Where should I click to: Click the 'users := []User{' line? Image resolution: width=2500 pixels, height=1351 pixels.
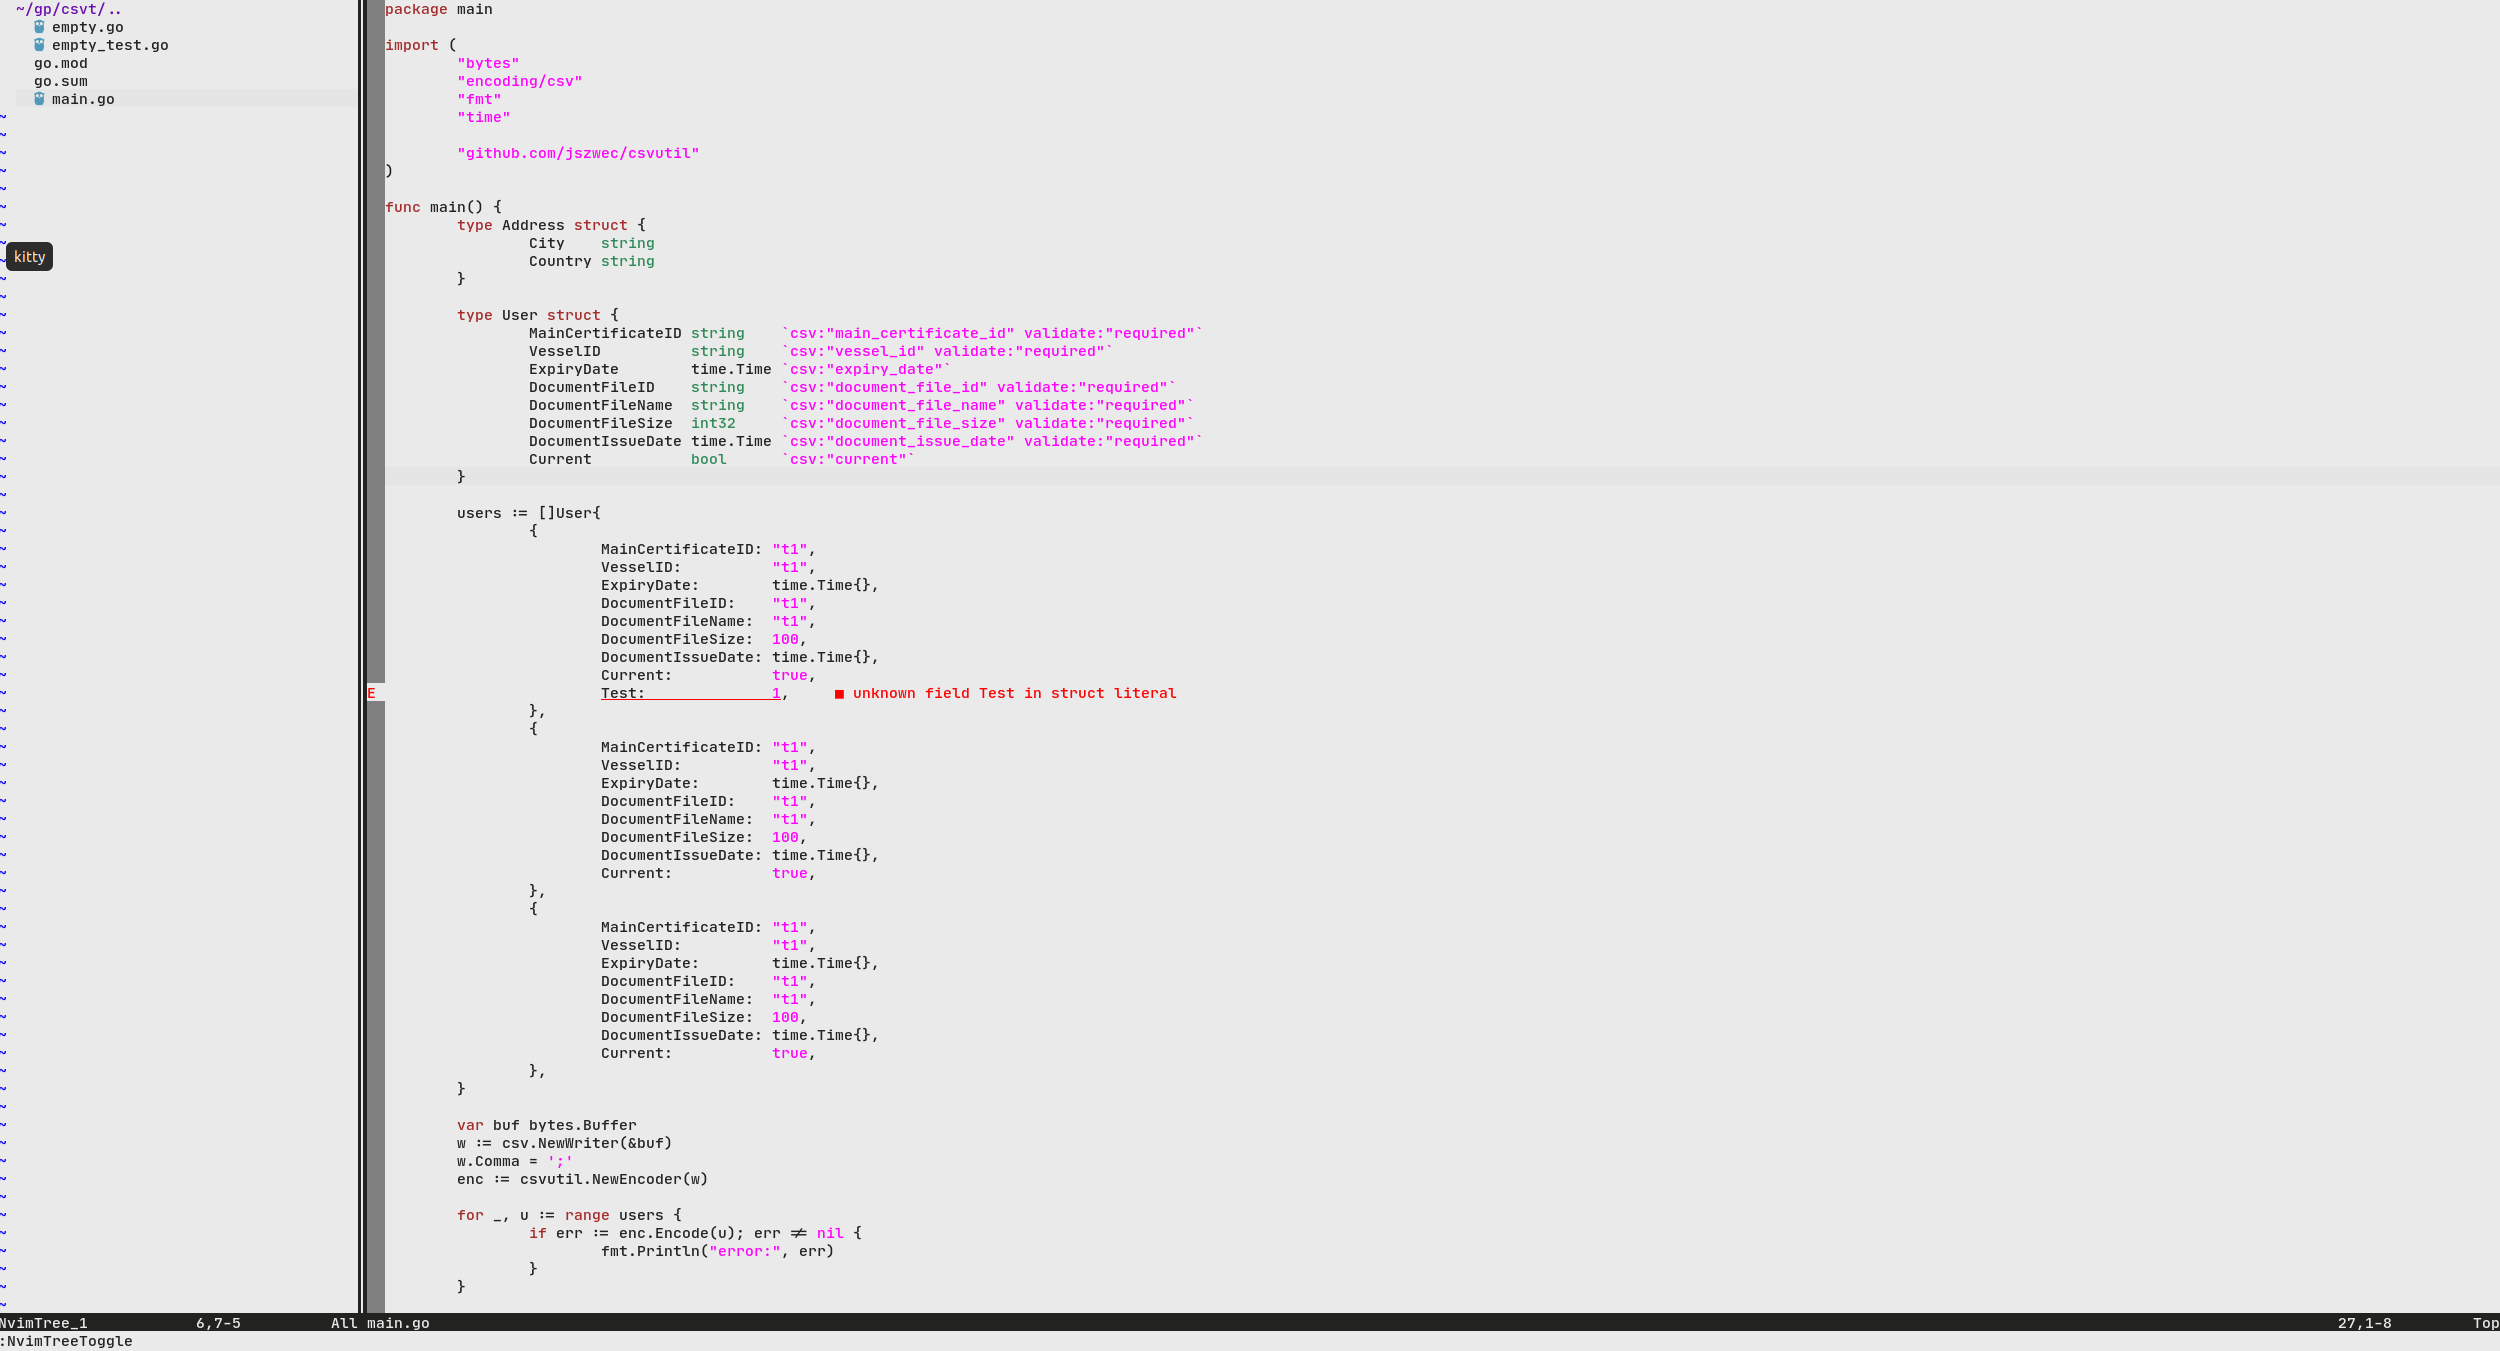(529, 513)
